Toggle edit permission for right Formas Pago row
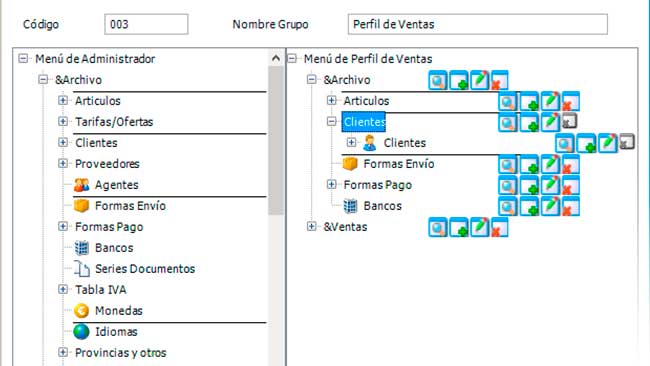Viewport: 650px width, 366px height. tap(550, 185)
